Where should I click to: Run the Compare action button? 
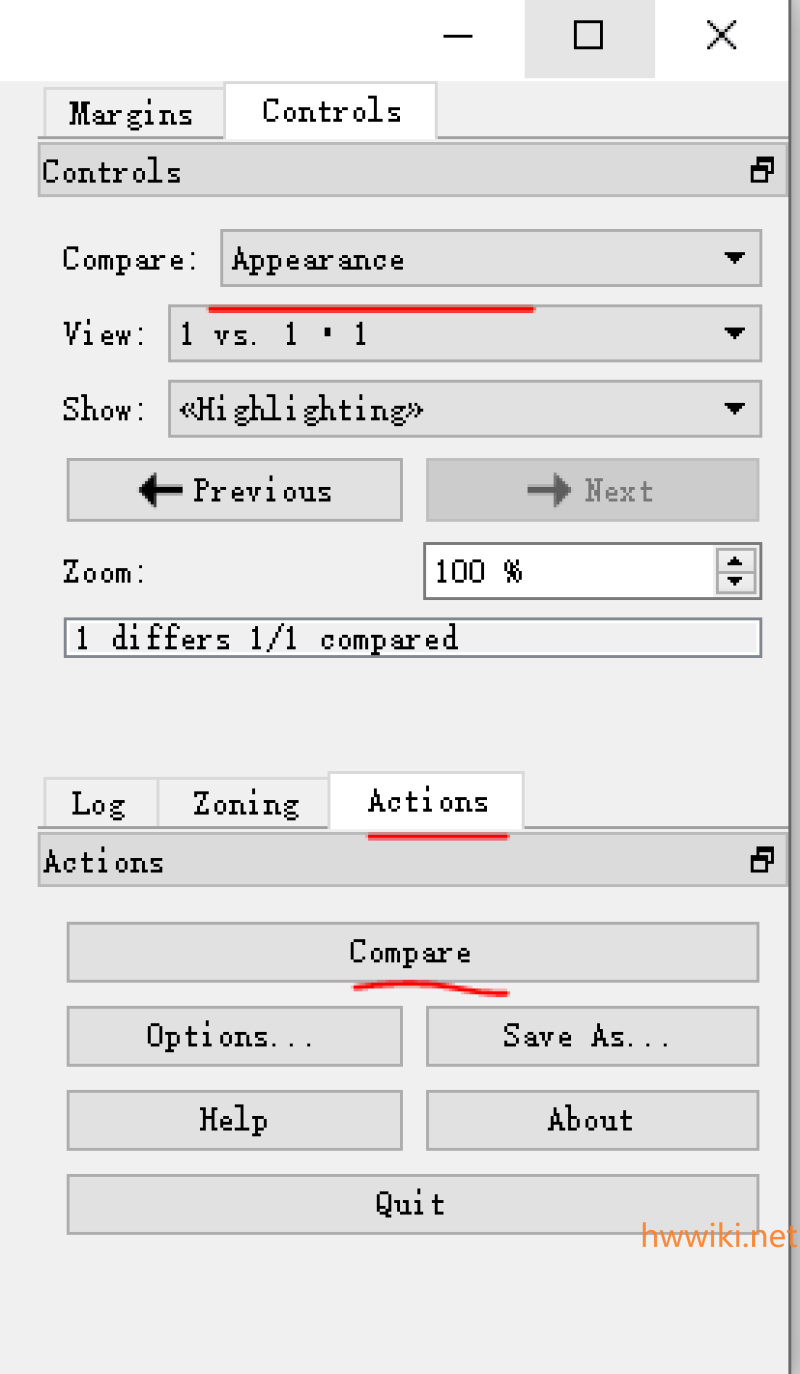pos(413,952)
